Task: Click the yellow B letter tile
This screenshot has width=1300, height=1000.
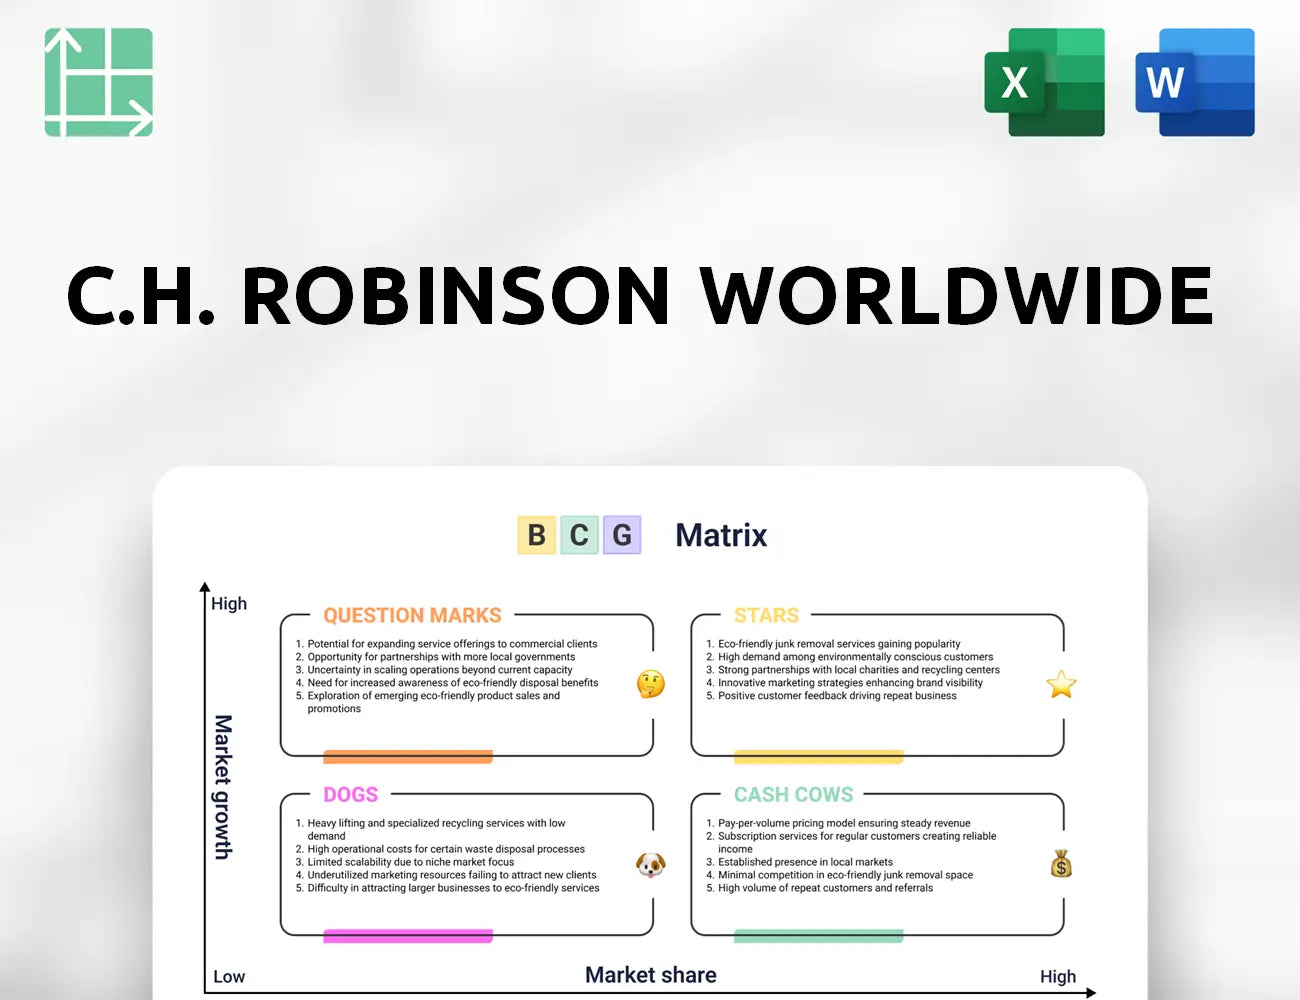Action: point(537,535)
